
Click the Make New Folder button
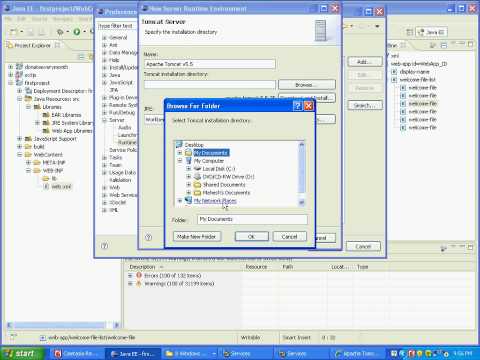[196, 237]
